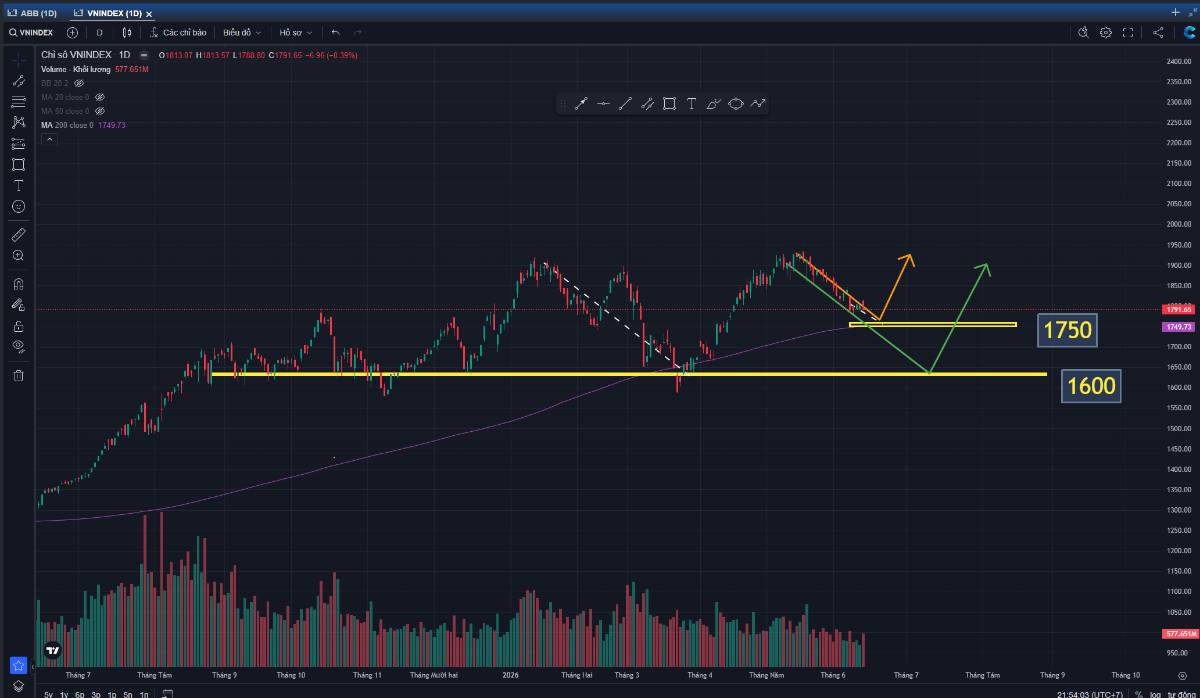Activate the zoom-in magnifier tool

click(x=18, y=256)
